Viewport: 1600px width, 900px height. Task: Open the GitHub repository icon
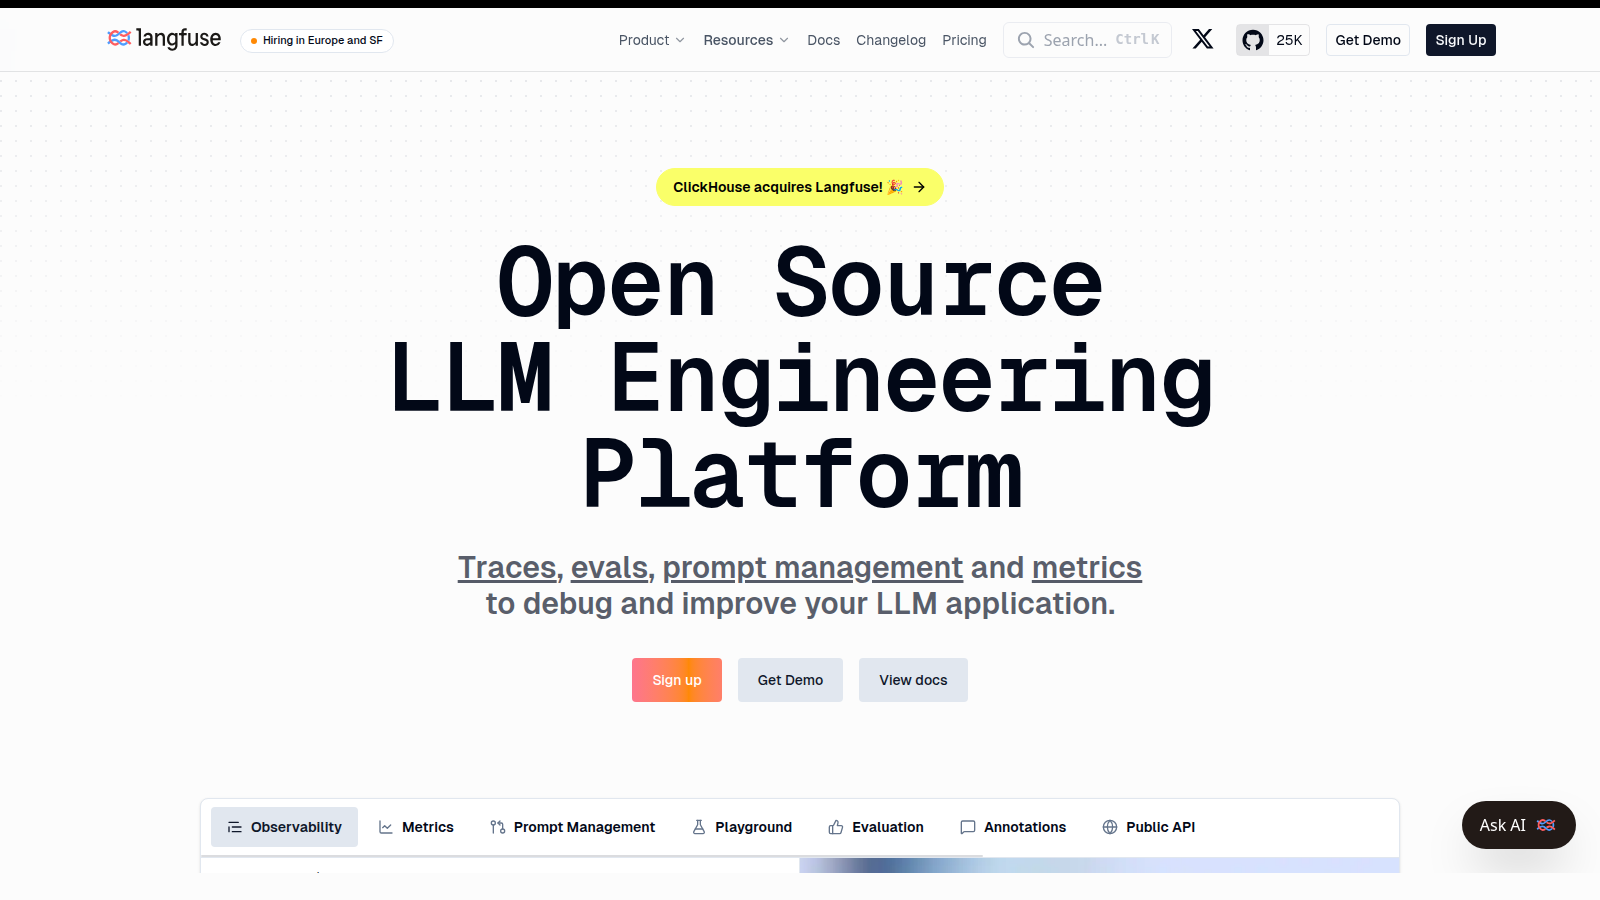[1253, 40]
